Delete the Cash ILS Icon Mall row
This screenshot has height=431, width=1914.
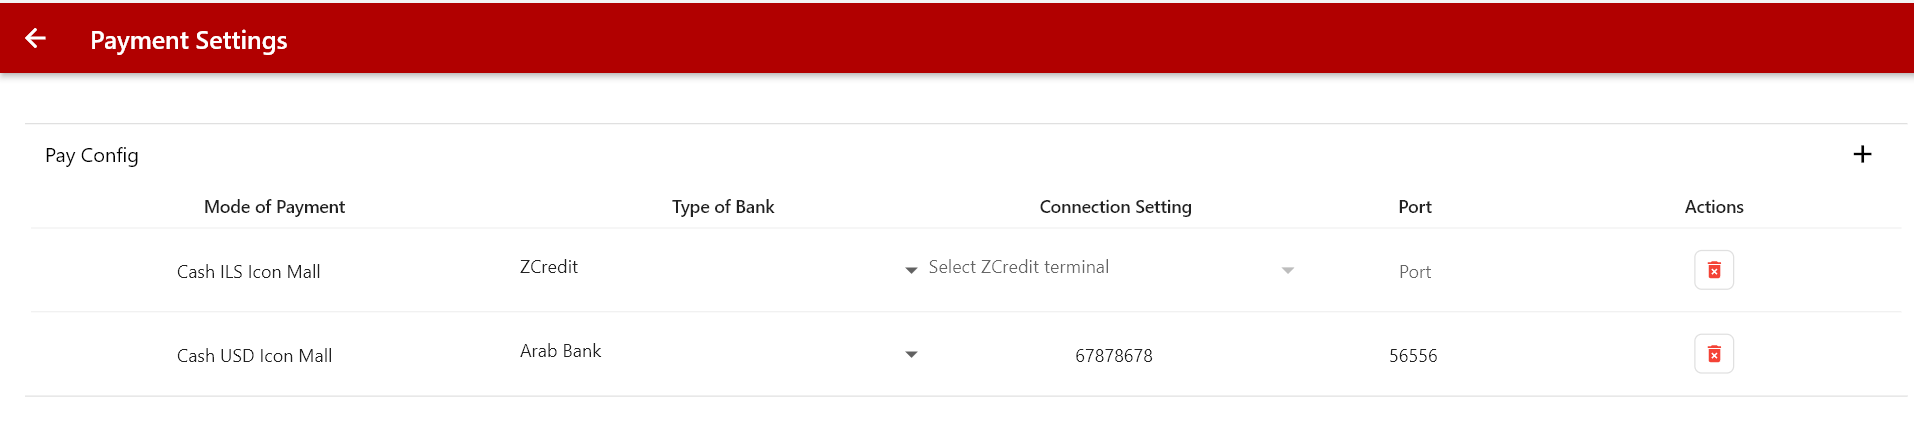(1713, 270)
